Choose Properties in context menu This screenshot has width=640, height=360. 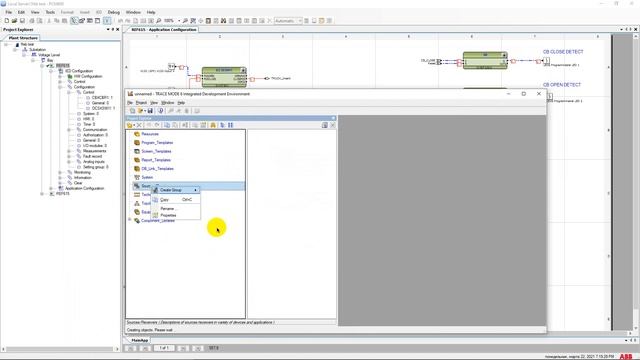pos(176,215)
